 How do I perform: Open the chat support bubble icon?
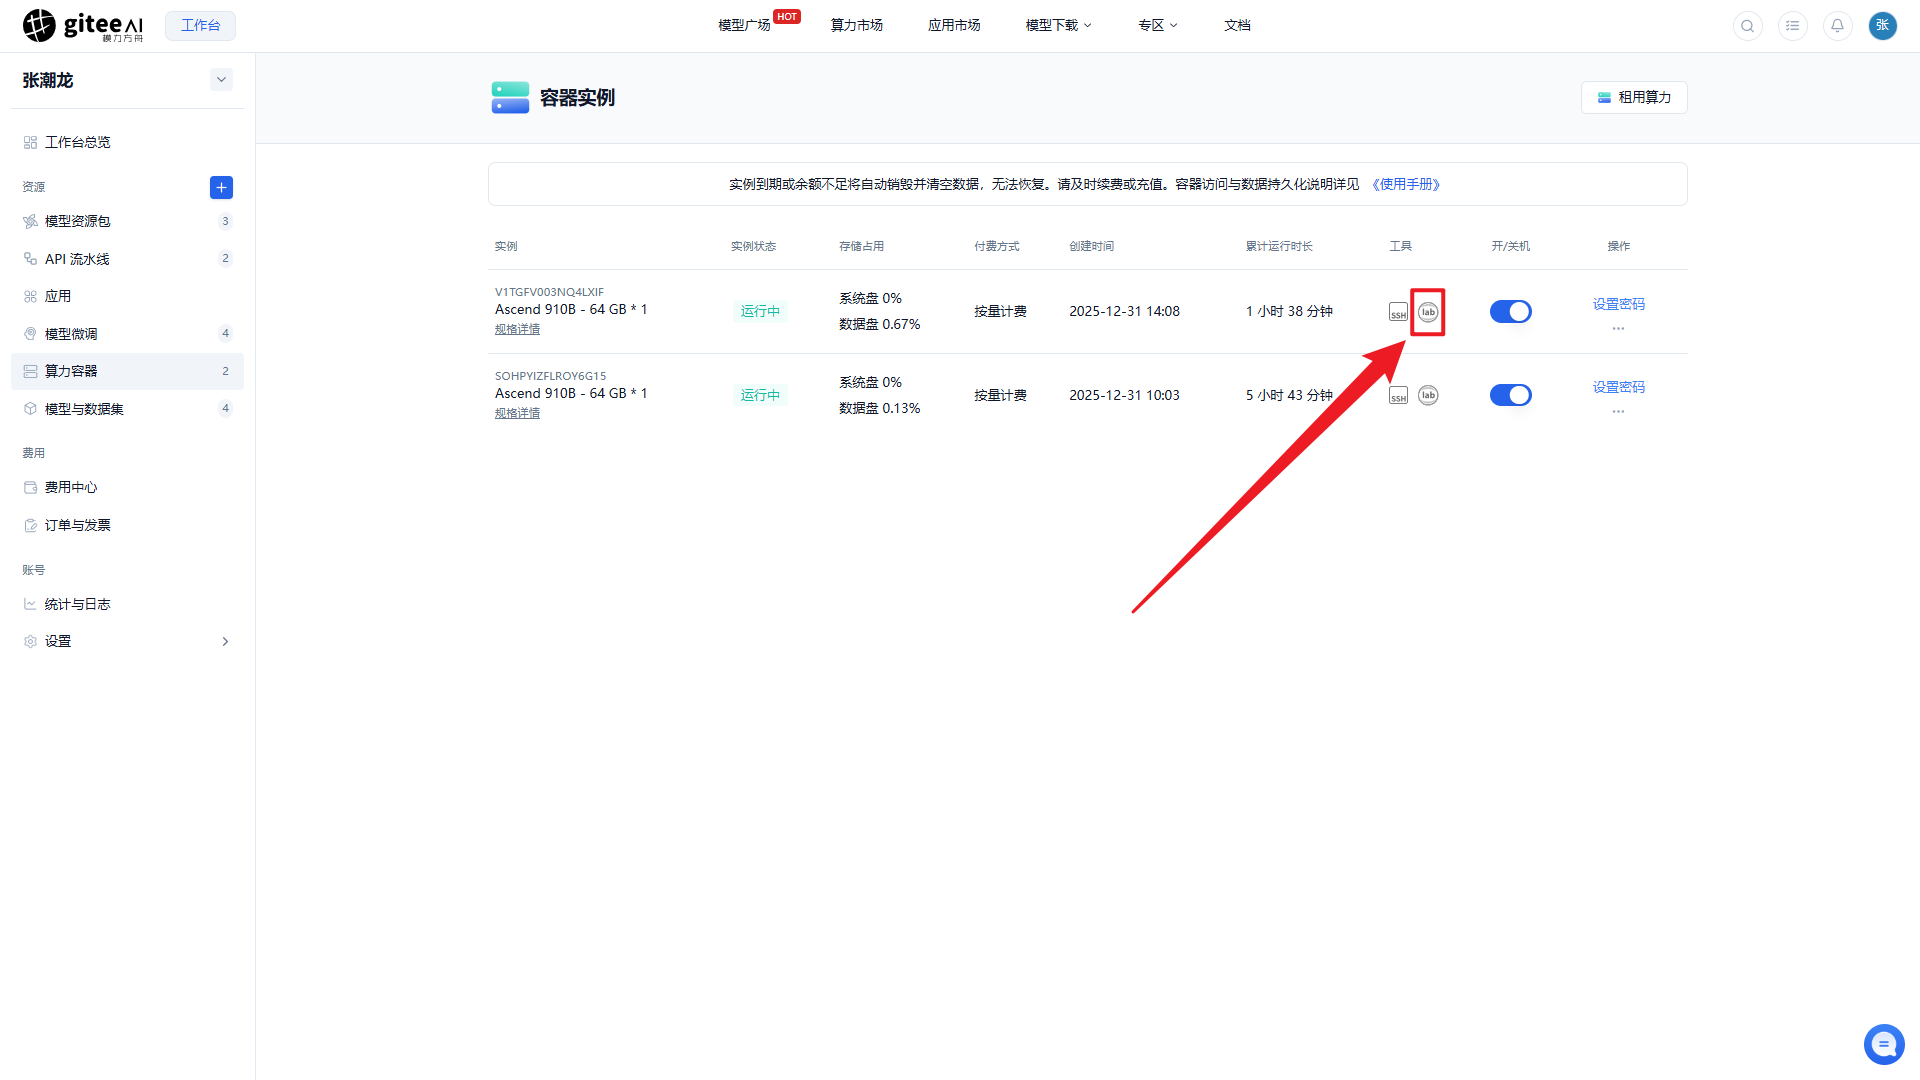pos(1884,1045)
